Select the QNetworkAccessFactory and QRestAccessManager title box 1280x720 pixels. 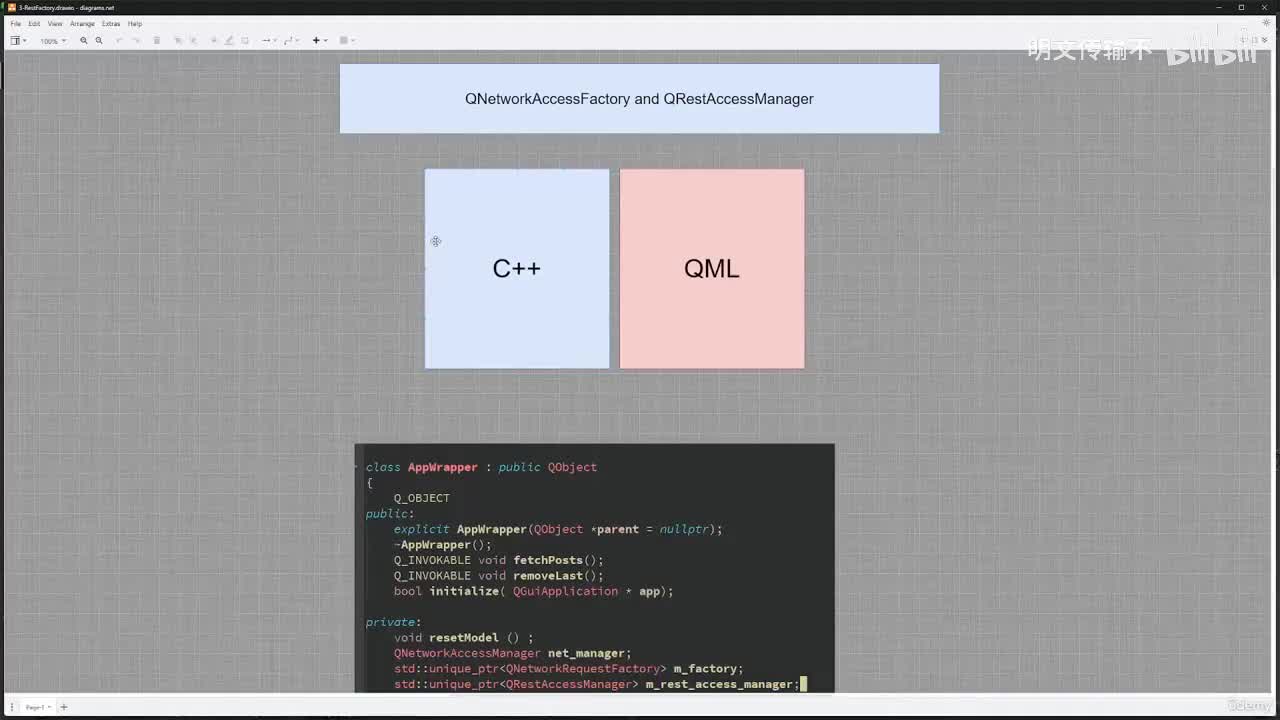tap(639, 99)
